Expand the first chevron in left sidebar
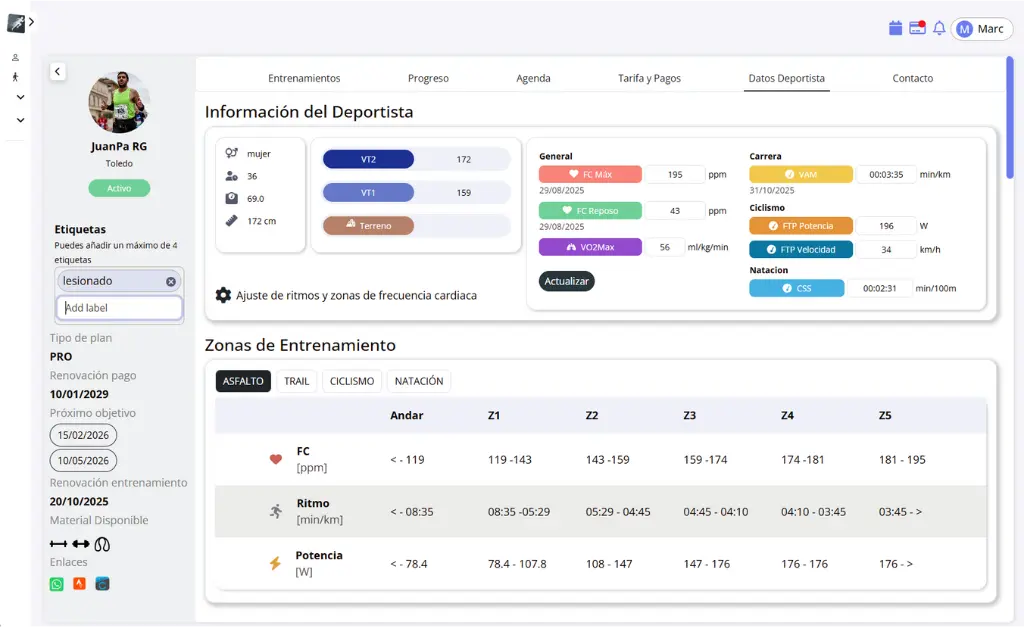The image size is (1024, 627). tap(20, 97)
